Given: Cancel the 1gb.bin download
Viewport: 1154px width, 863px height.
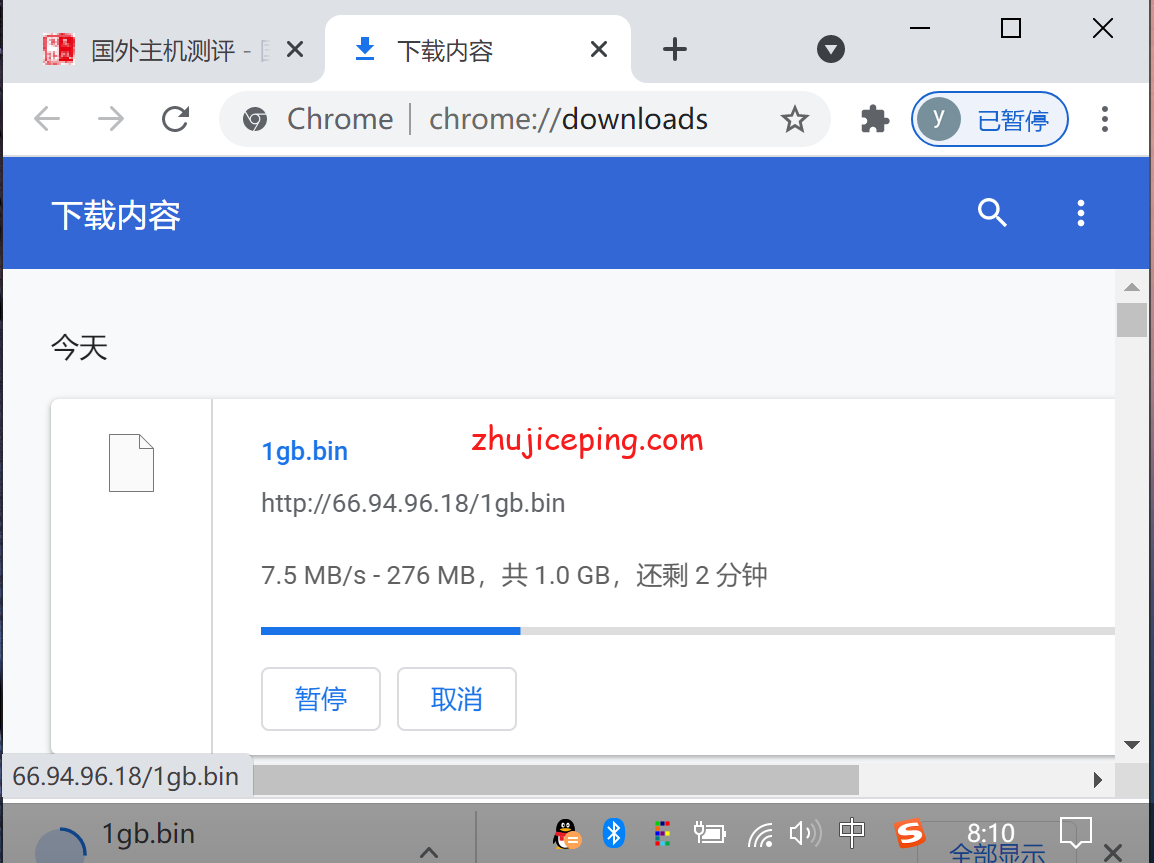Looking at the screenshot, I should pyautogui.click(x=457, y=699).
